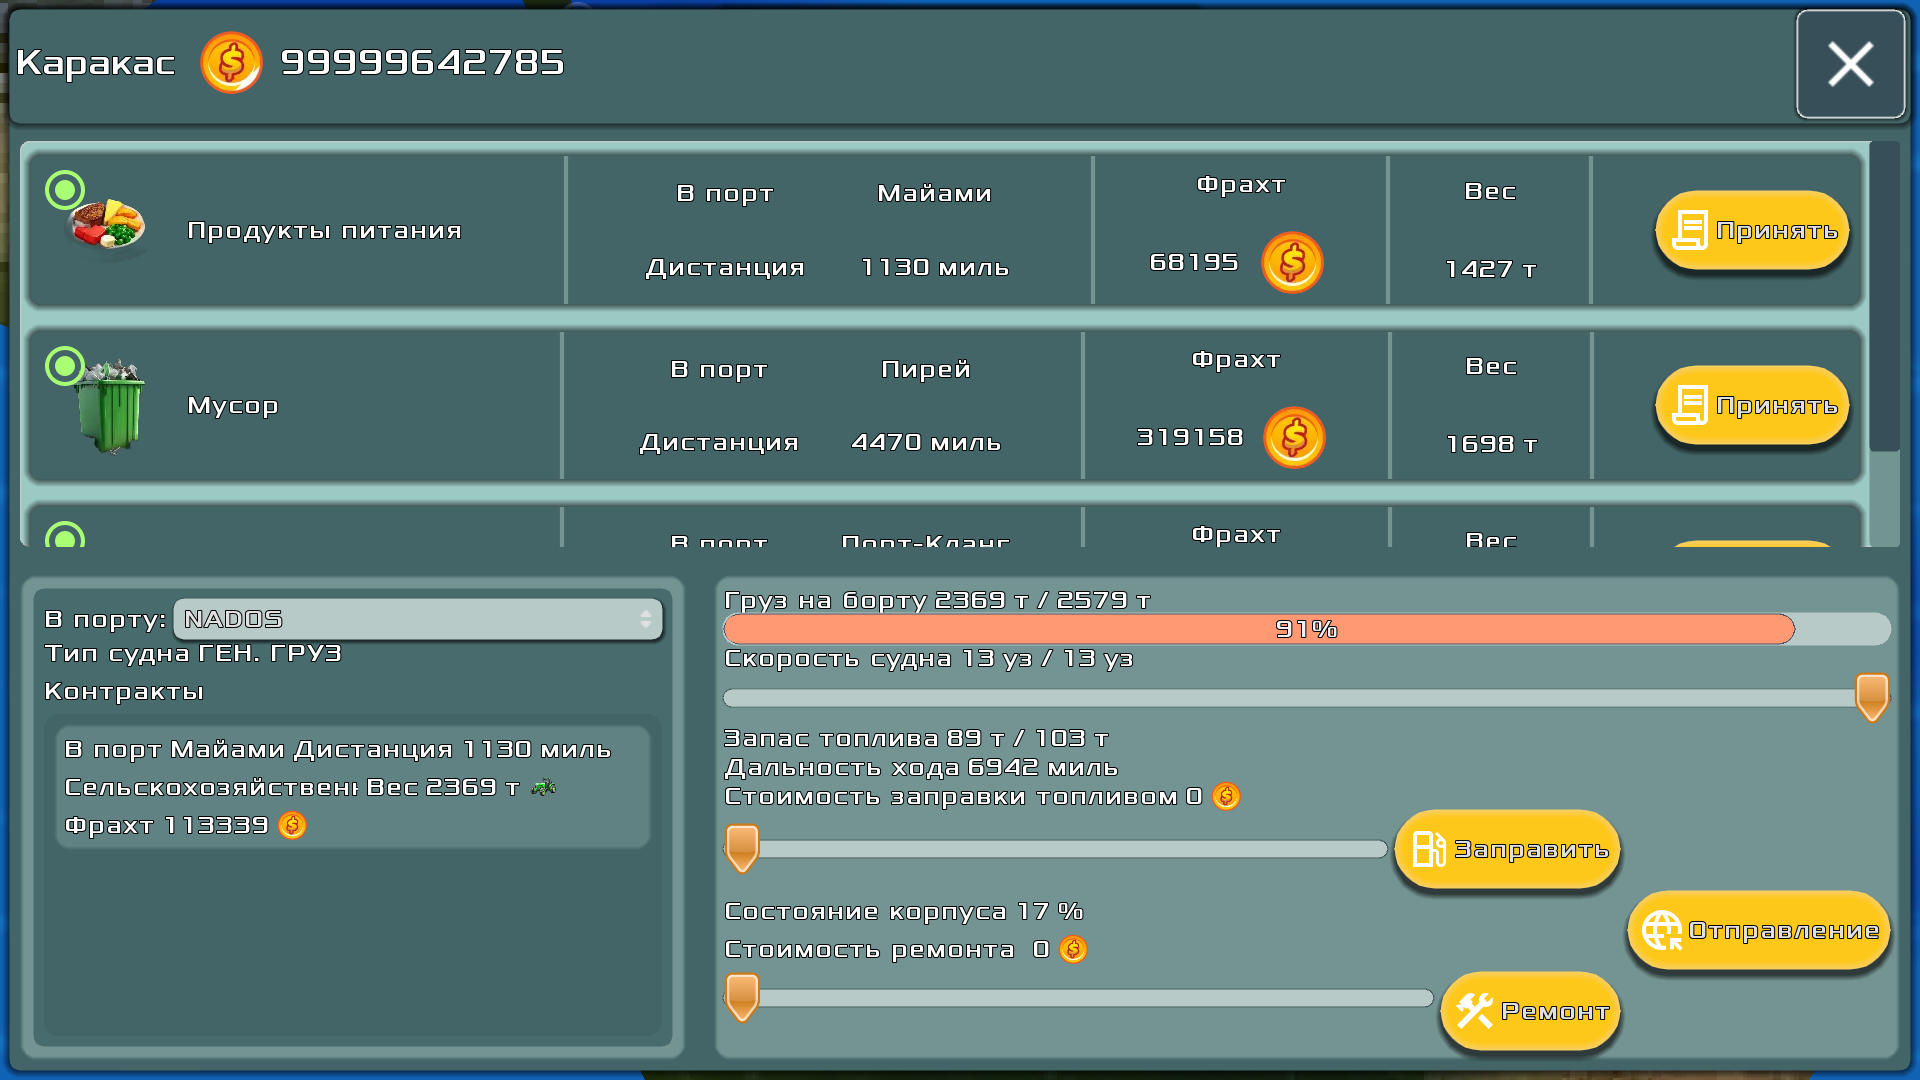The height and width of the screenshot is (1080, 1920).
Task: Click the coin icon beside the Каракас balance
Action: pos(230,63)
